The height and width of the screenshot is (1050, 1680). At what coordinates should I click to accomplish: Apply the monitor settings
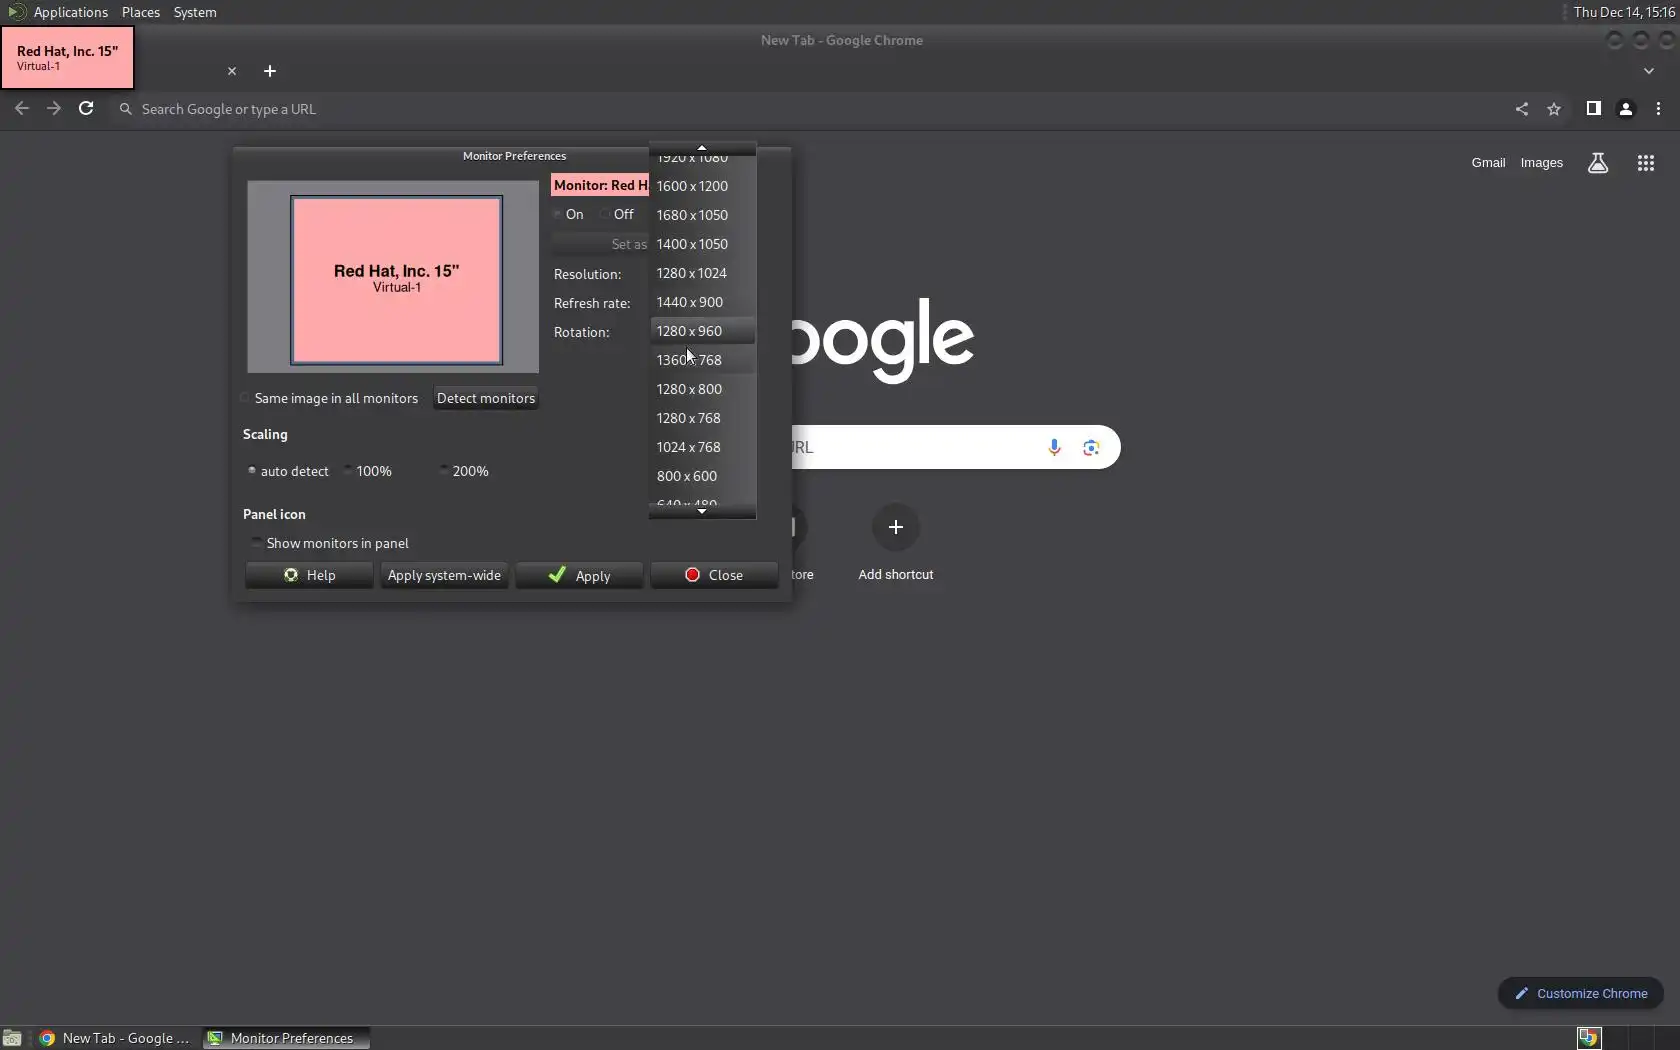click(579, 575)
